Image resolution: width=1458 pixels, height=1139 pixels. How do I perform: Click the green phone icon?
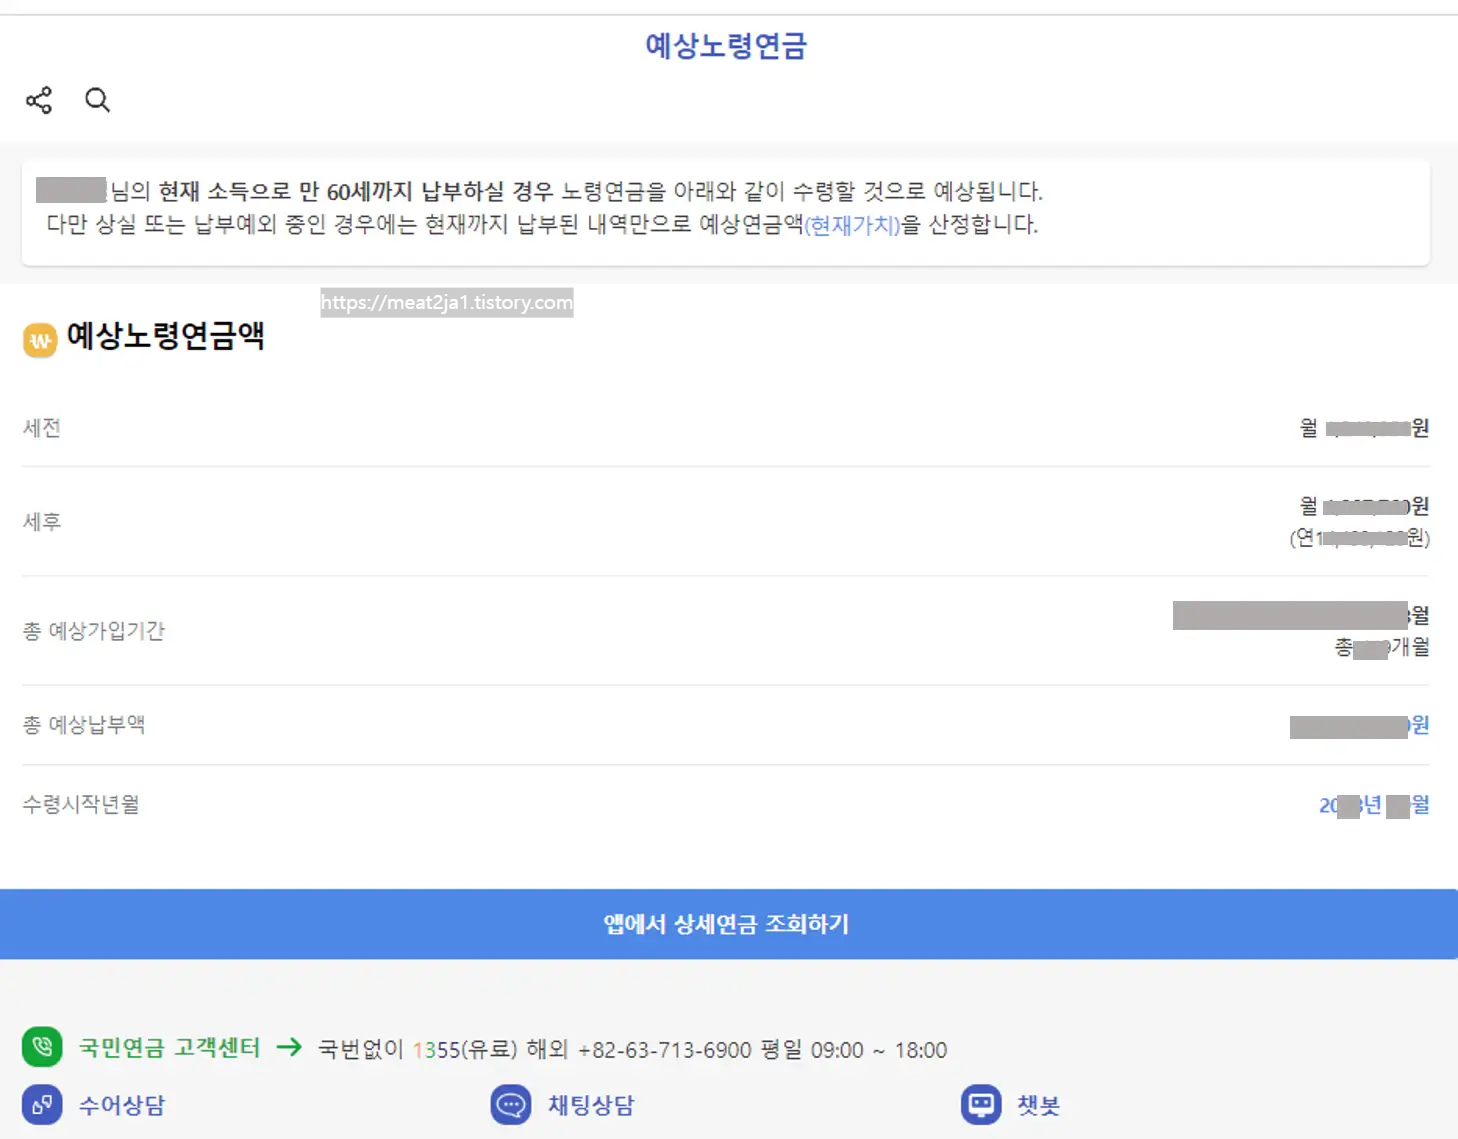[41, 1047]
